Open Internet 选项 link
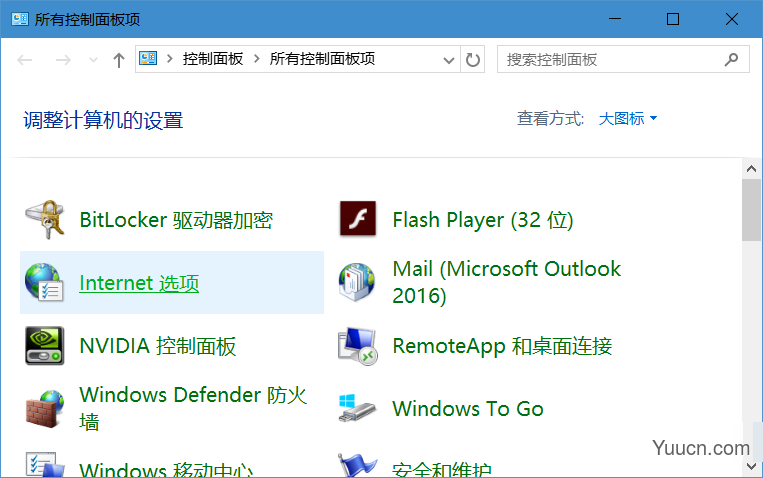 [139, 283]
